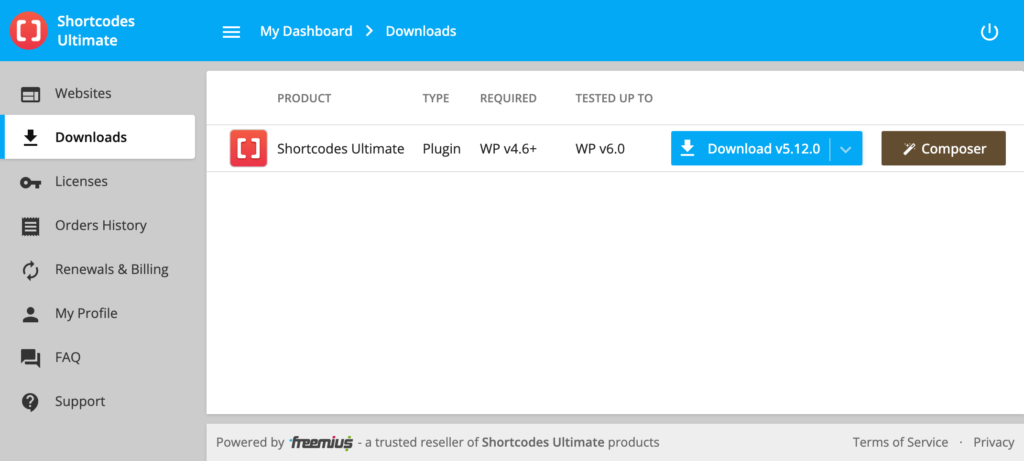Screen dimensions: 1024x461
Task: Click the My Profile person icon
Action: click(31, 314)
